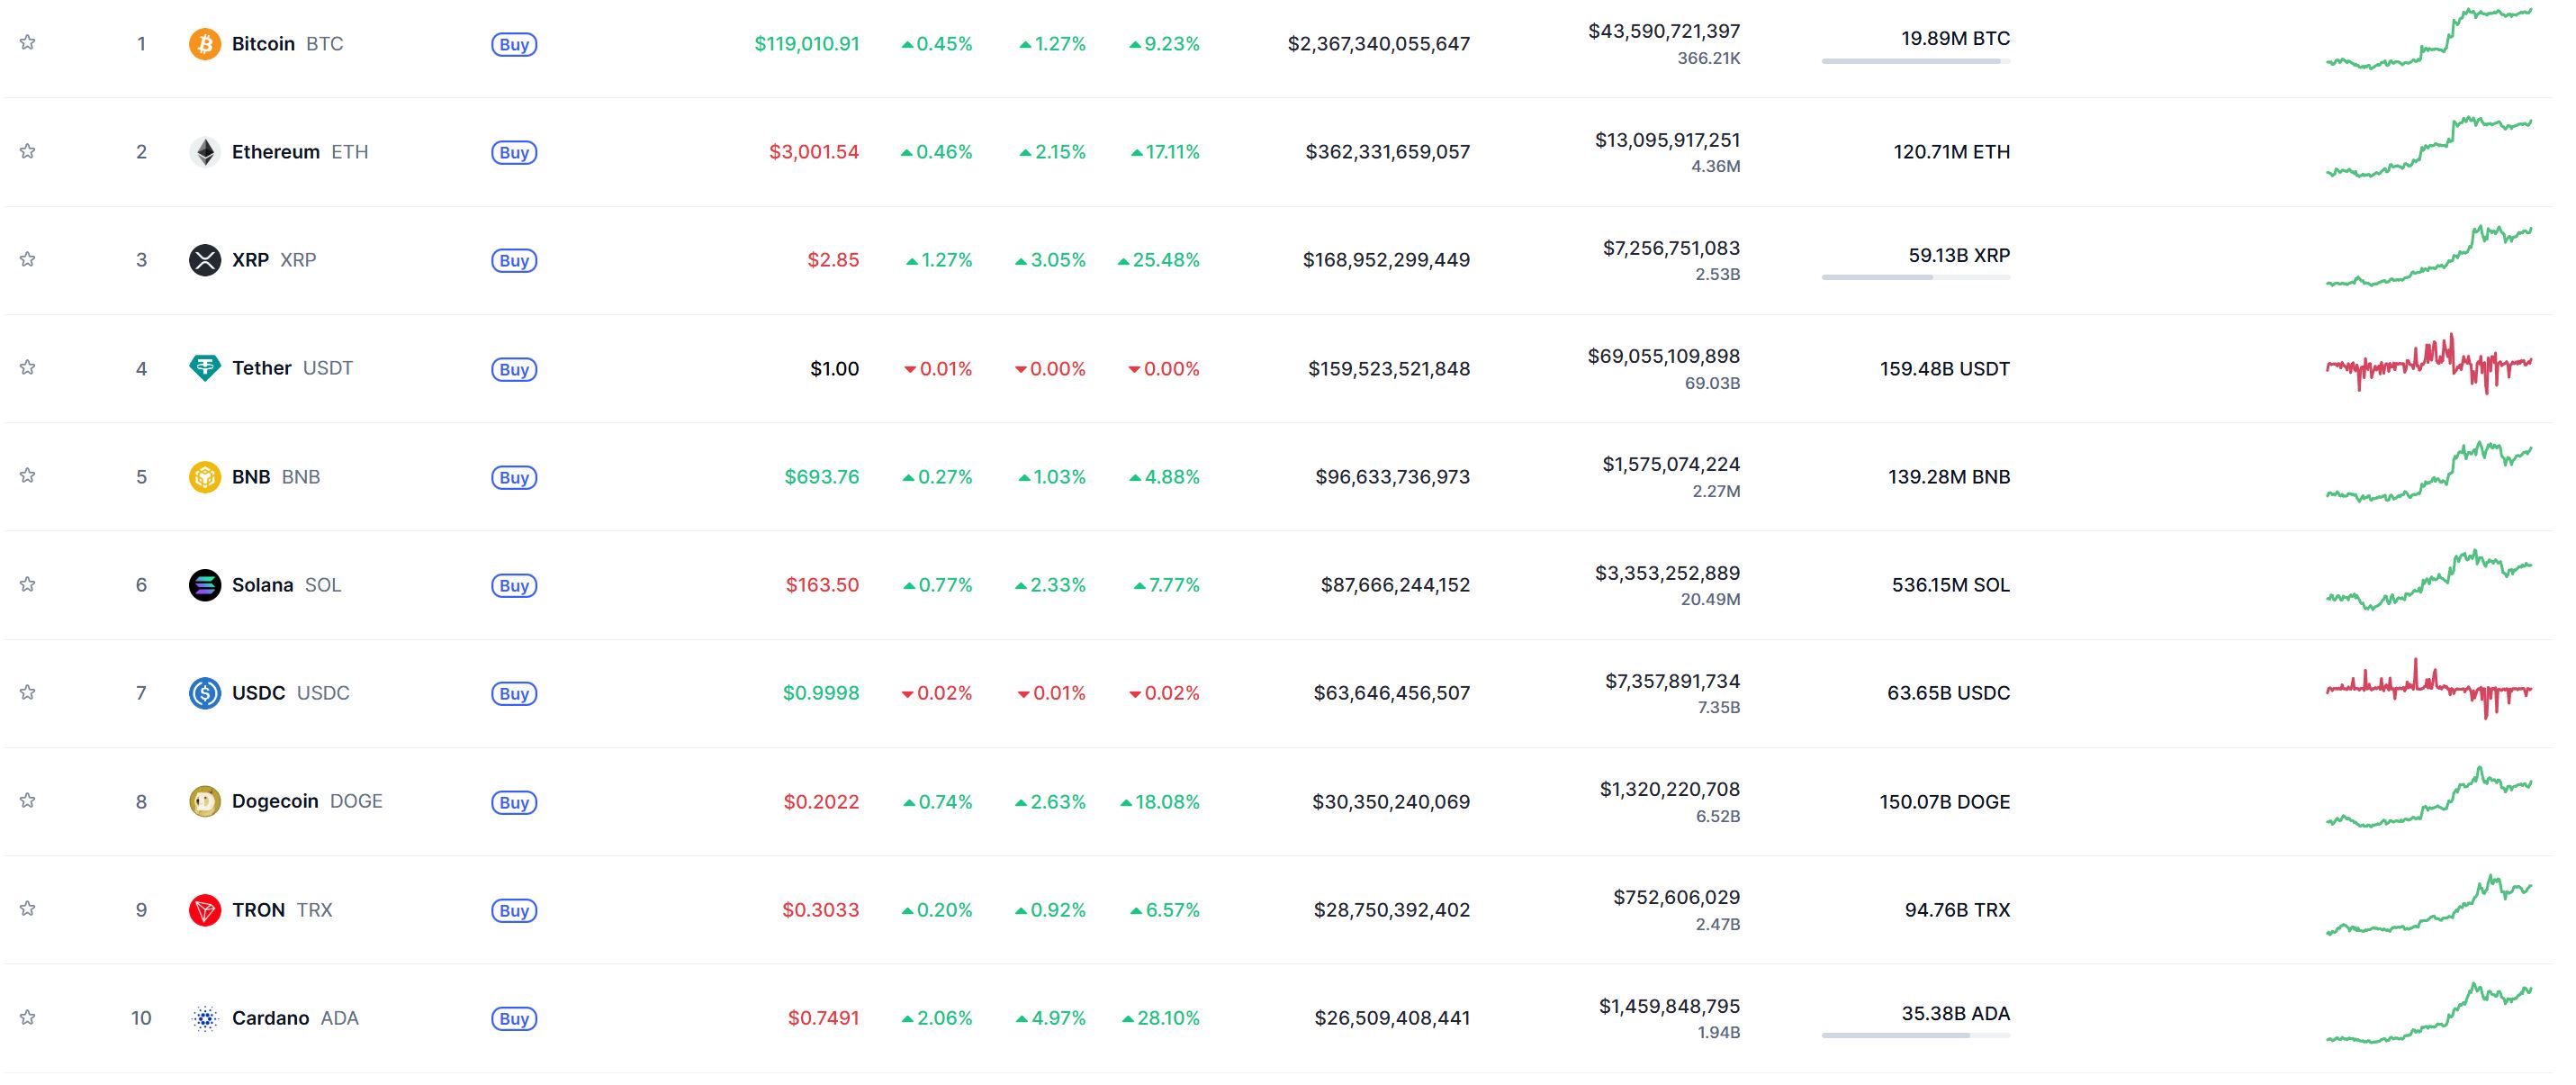Toggle the watchlist star for Ethereum

coord(28,151)
